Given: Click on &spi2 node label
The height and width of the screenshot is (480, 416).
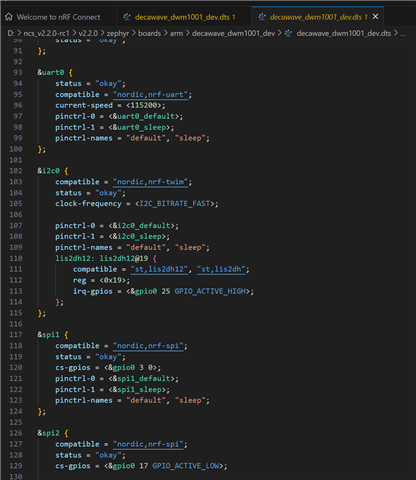Looking at the screenshot, I should (x=48, y=433).
